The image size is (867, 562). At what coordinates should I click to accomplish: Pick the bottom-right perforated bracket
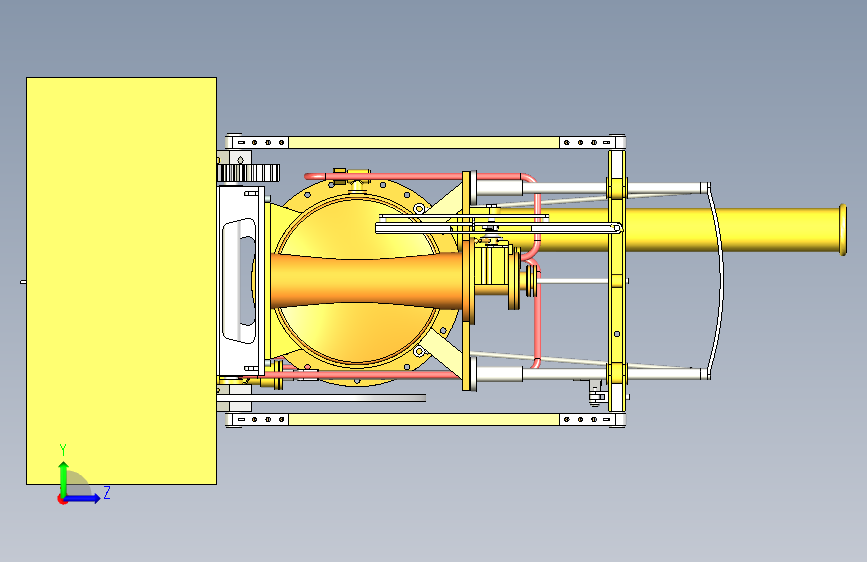592,419
